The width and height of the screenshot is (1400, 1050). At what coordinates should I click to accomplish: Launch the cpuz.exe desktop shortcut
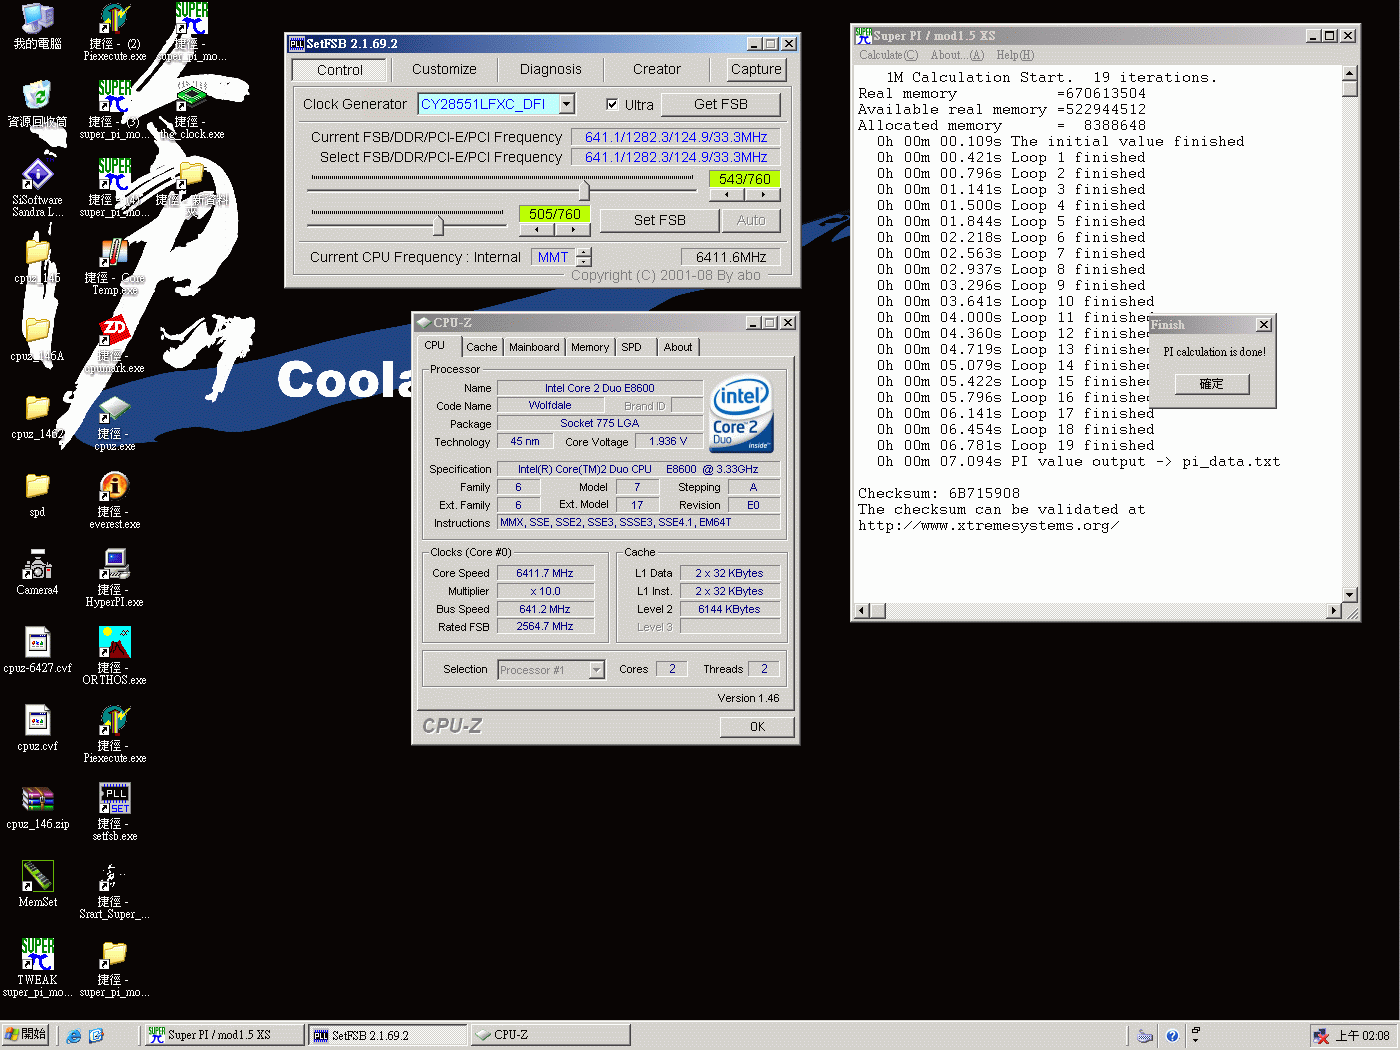(x=115, y=422)
